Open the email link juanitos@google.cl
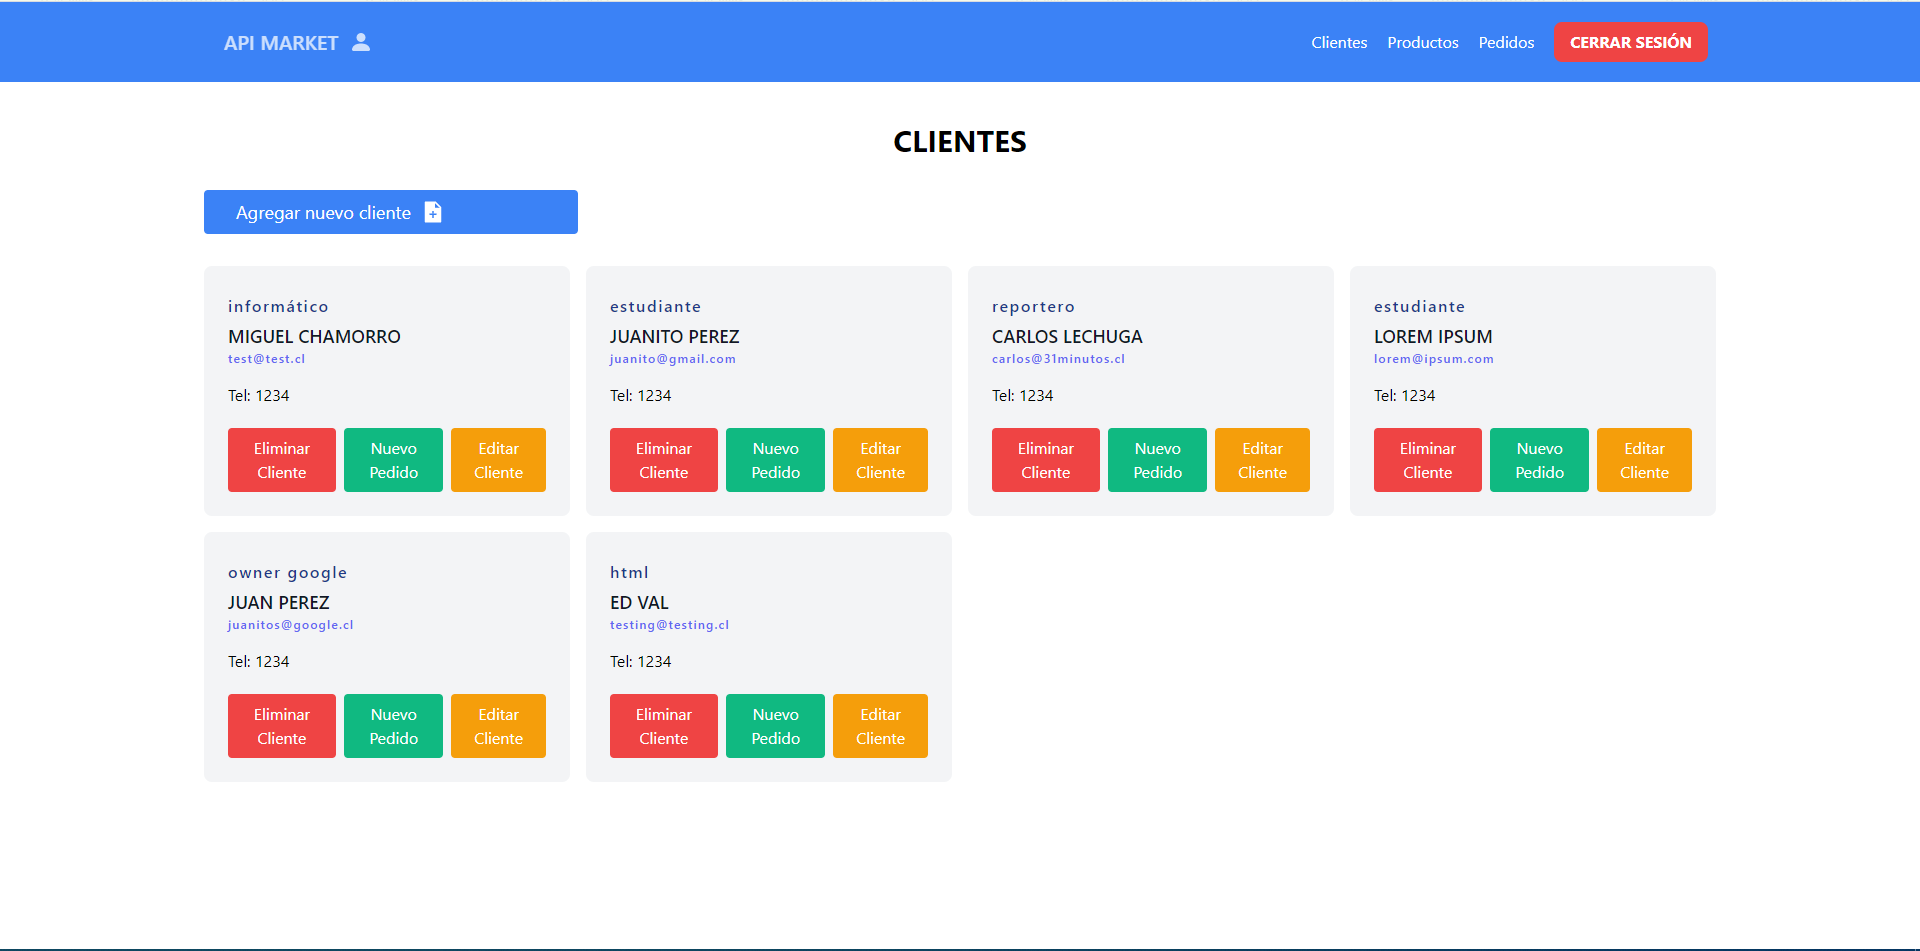Screen dimensions: 1920x951 [x=290, y=624]
